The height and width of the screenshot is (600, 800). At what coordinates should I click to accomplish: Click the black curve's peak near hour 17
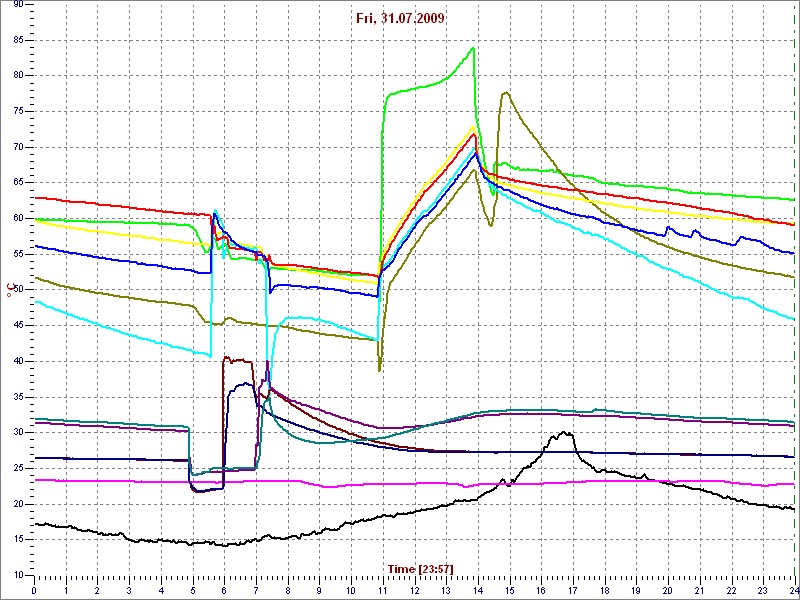[566, 433]
